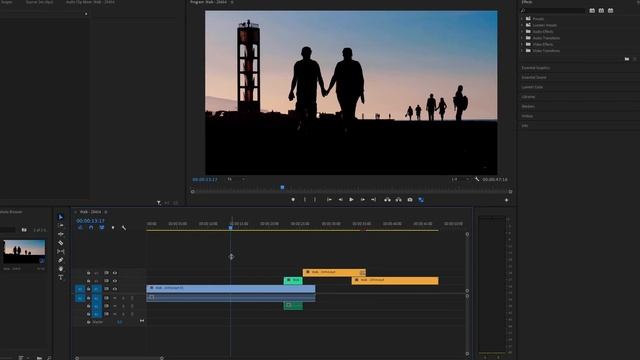Image resolution: width=640 pixels, height=360 pixels.
Task: Expand Video Transitions folder
Action: click(x=522, y=51)
